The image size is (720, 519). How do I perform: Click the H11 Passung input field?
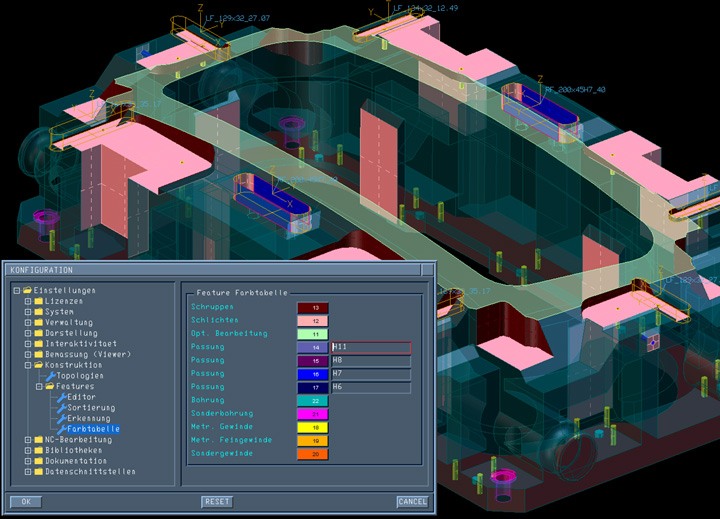[x=371, y=347]
